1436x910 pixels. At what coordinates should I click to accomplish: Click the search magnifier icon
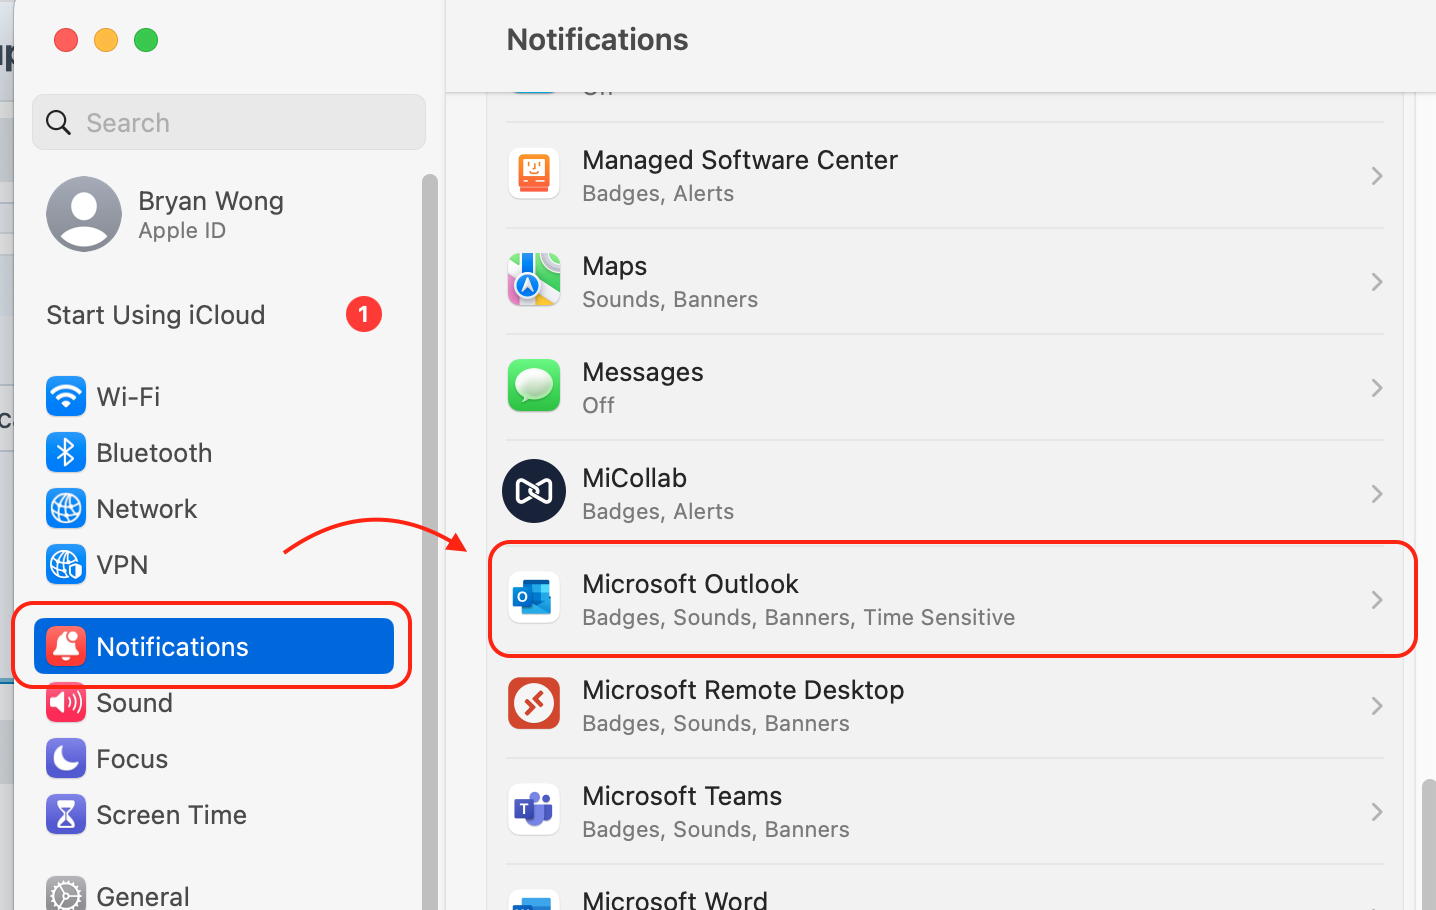[x=59, y=122]
